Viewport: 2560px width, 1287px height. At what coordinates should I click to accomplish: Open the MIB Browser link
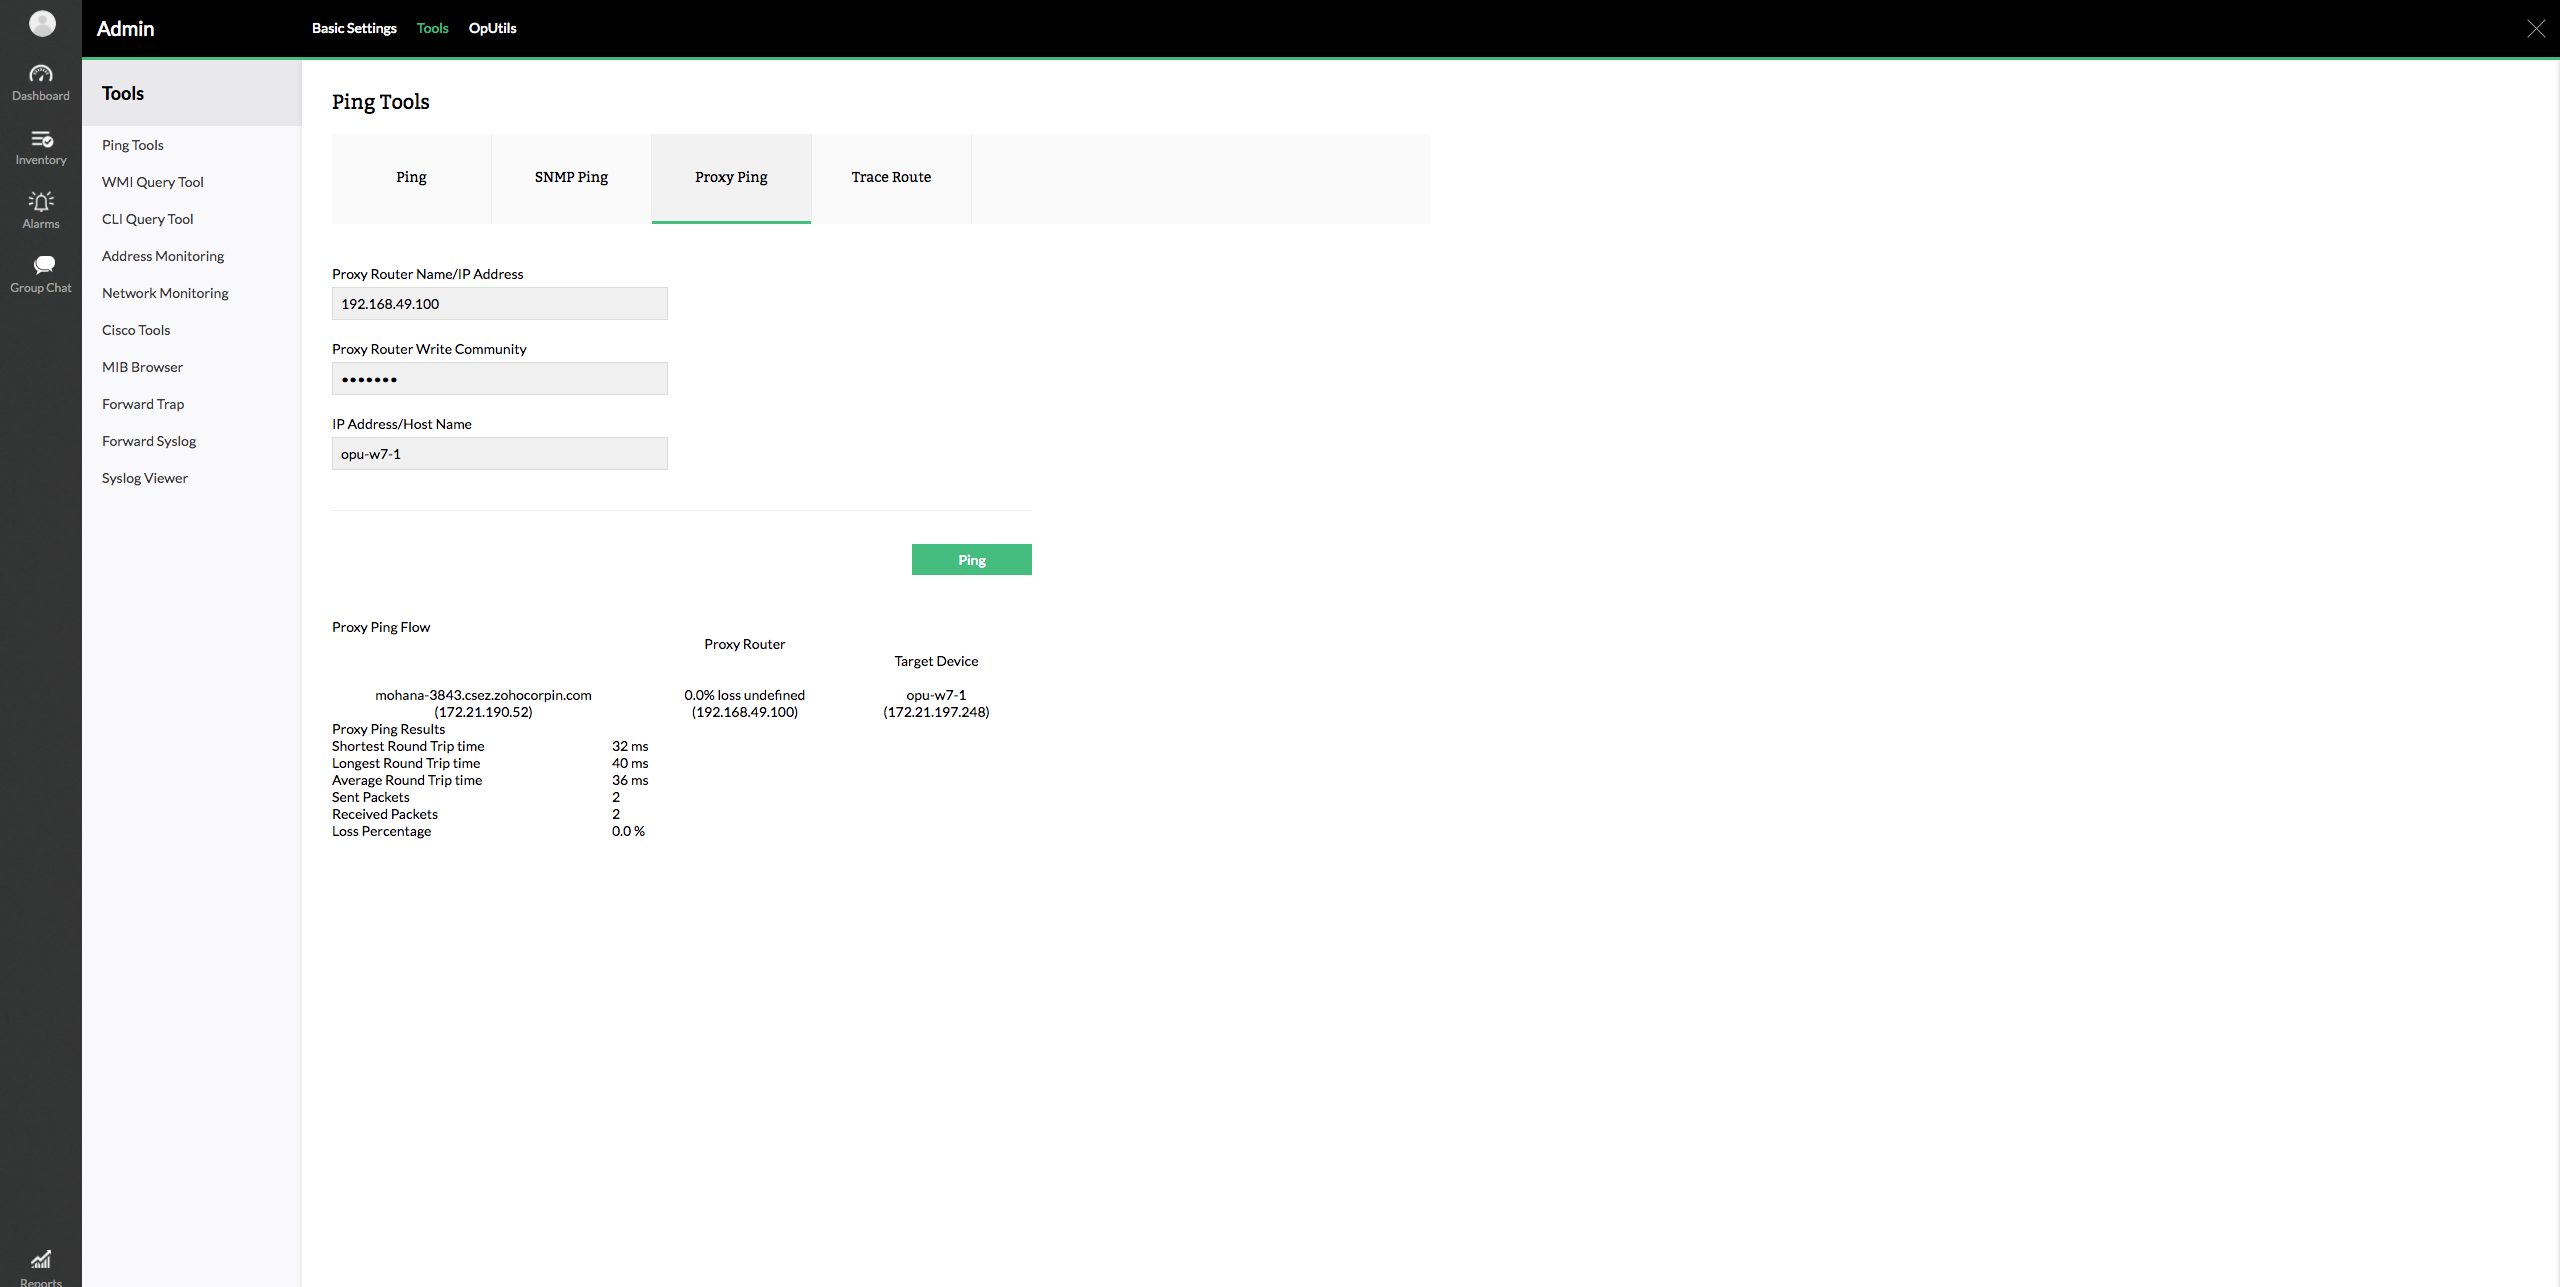tap(142, 367)
